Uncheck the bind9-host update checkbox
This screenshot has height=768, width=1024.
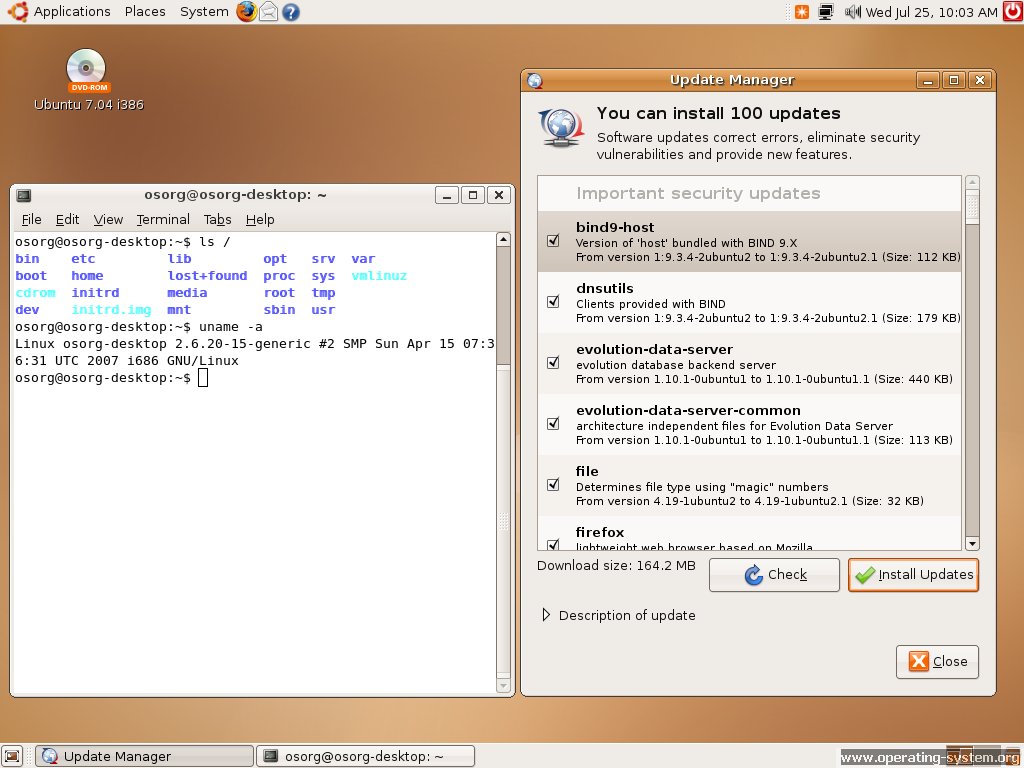pyautogui.click(x=553, y=240)
